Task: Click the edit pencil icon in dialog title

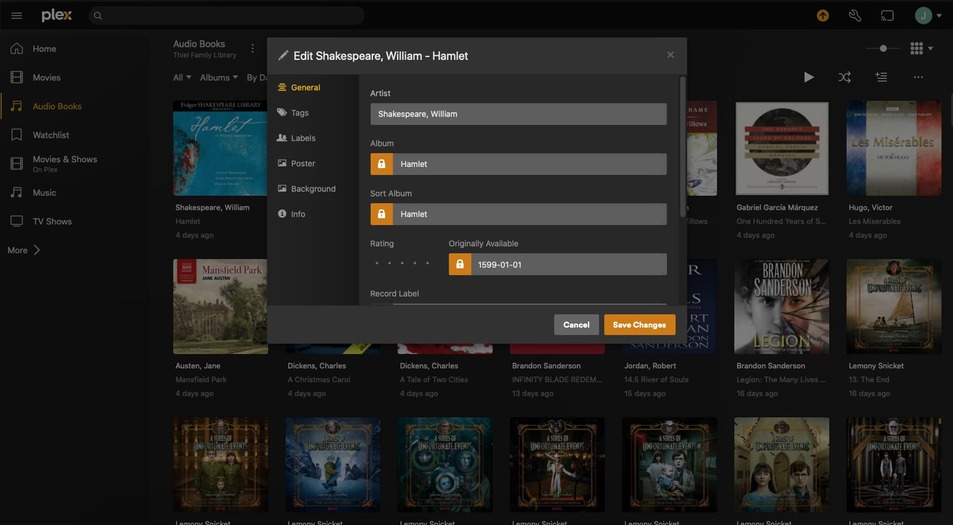Action: [x=283, y=55]
